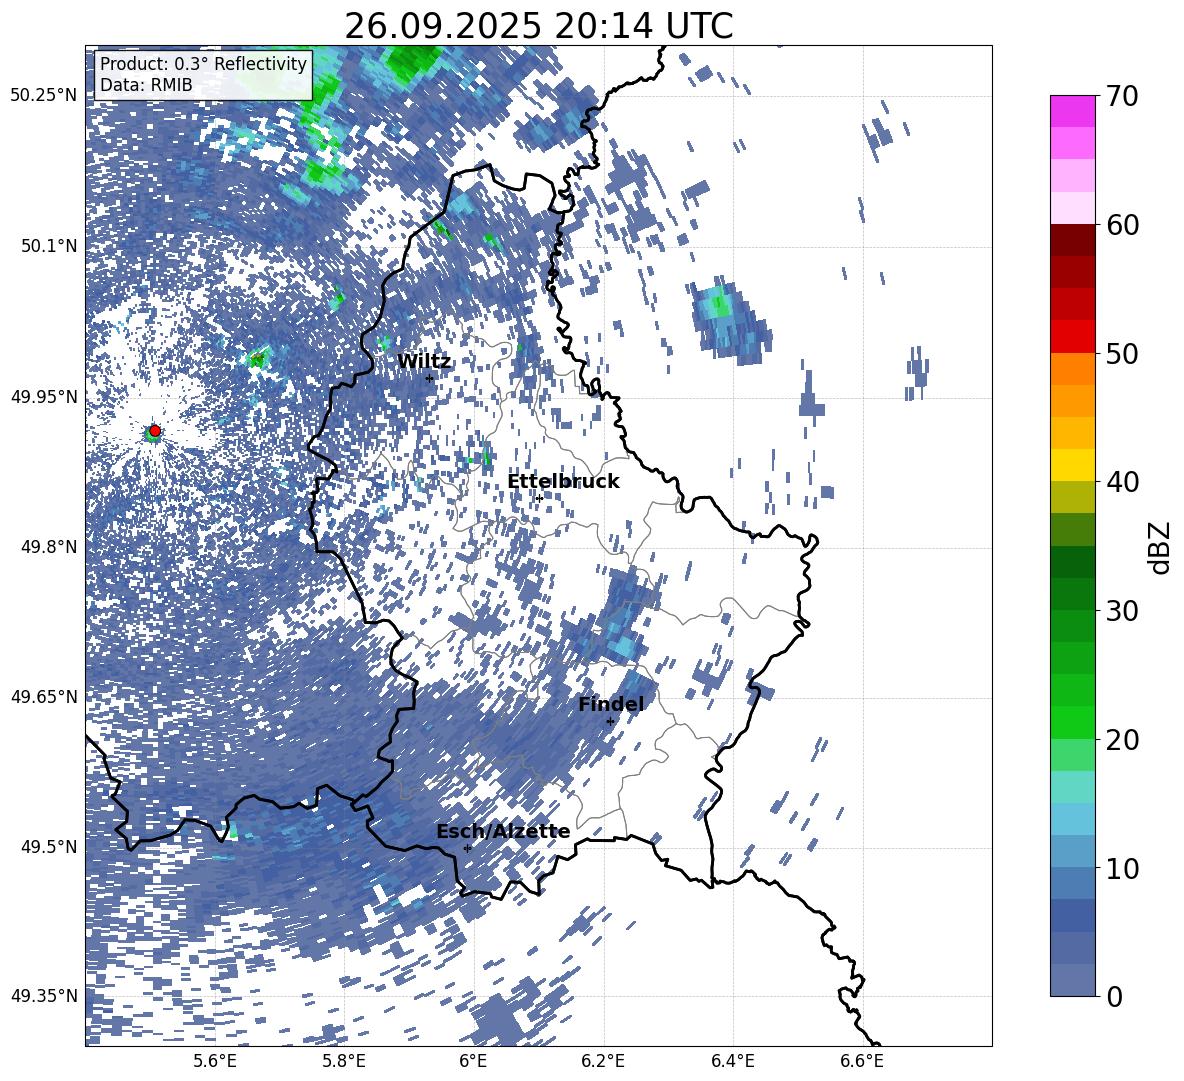
Task: Click the 49.65°N latitude label
Action: 44,696
